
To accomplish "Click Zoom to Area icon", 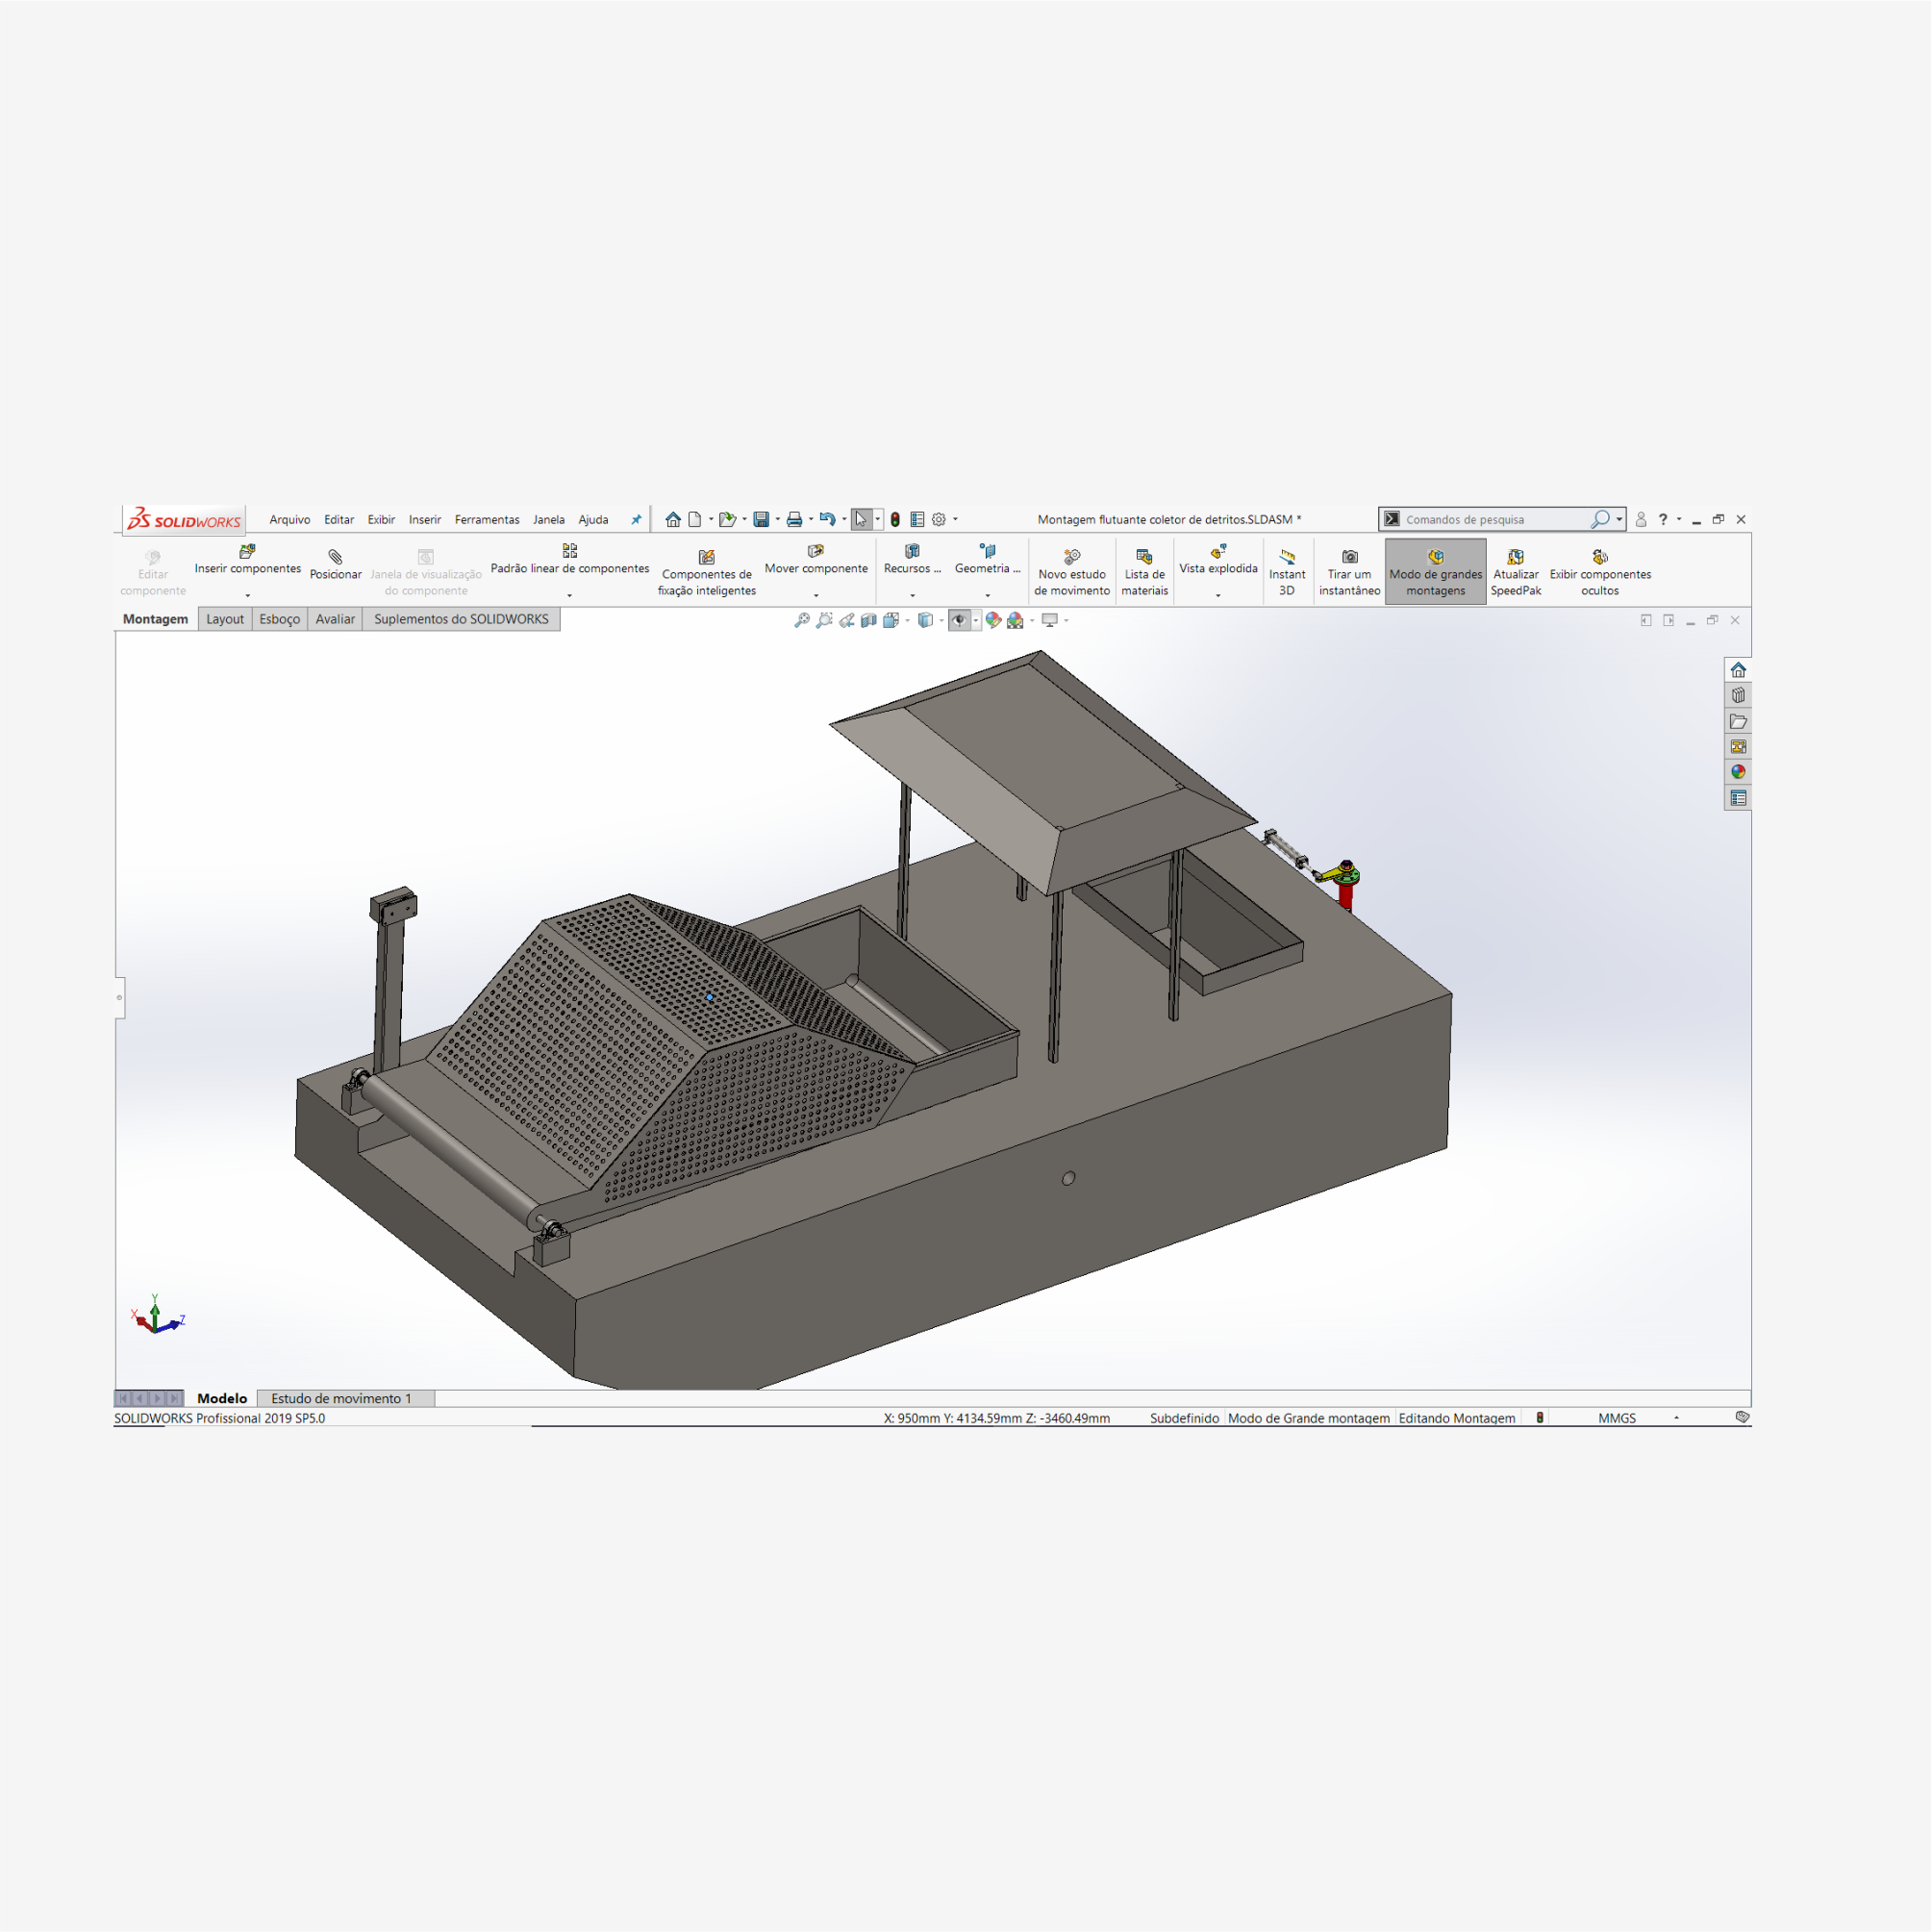I will click(x=824, y=620).
